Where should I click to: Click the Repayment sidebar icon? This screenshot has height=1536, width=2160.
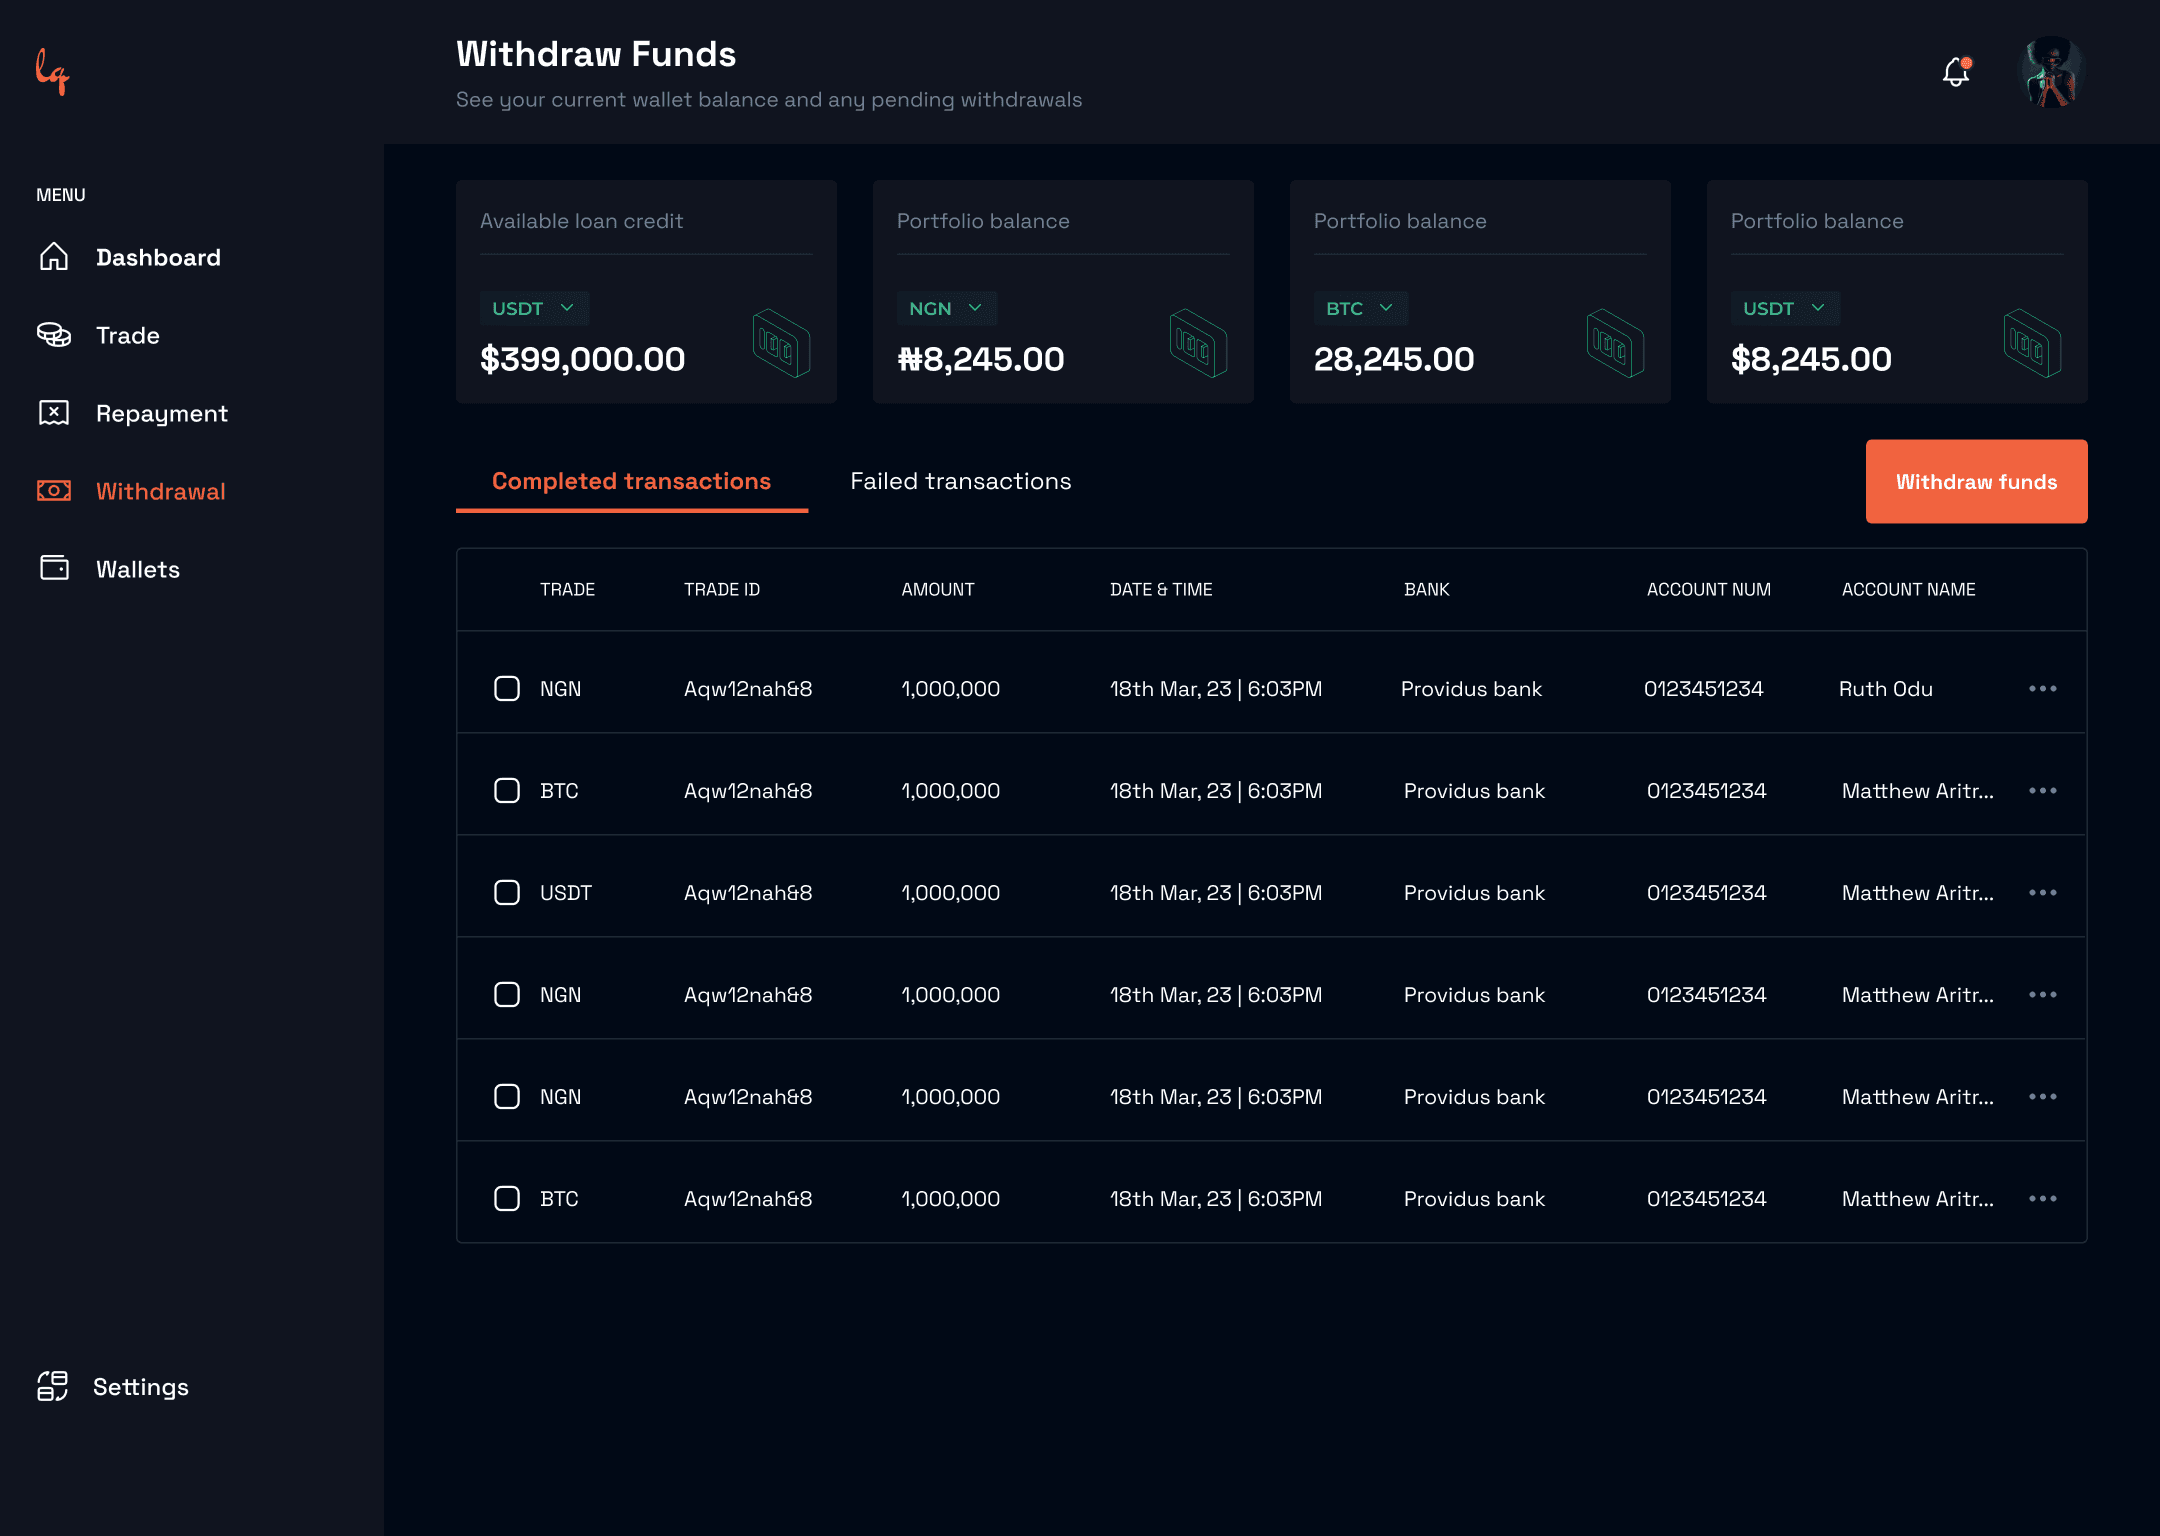pyautogui.click(x=54, y=413)
